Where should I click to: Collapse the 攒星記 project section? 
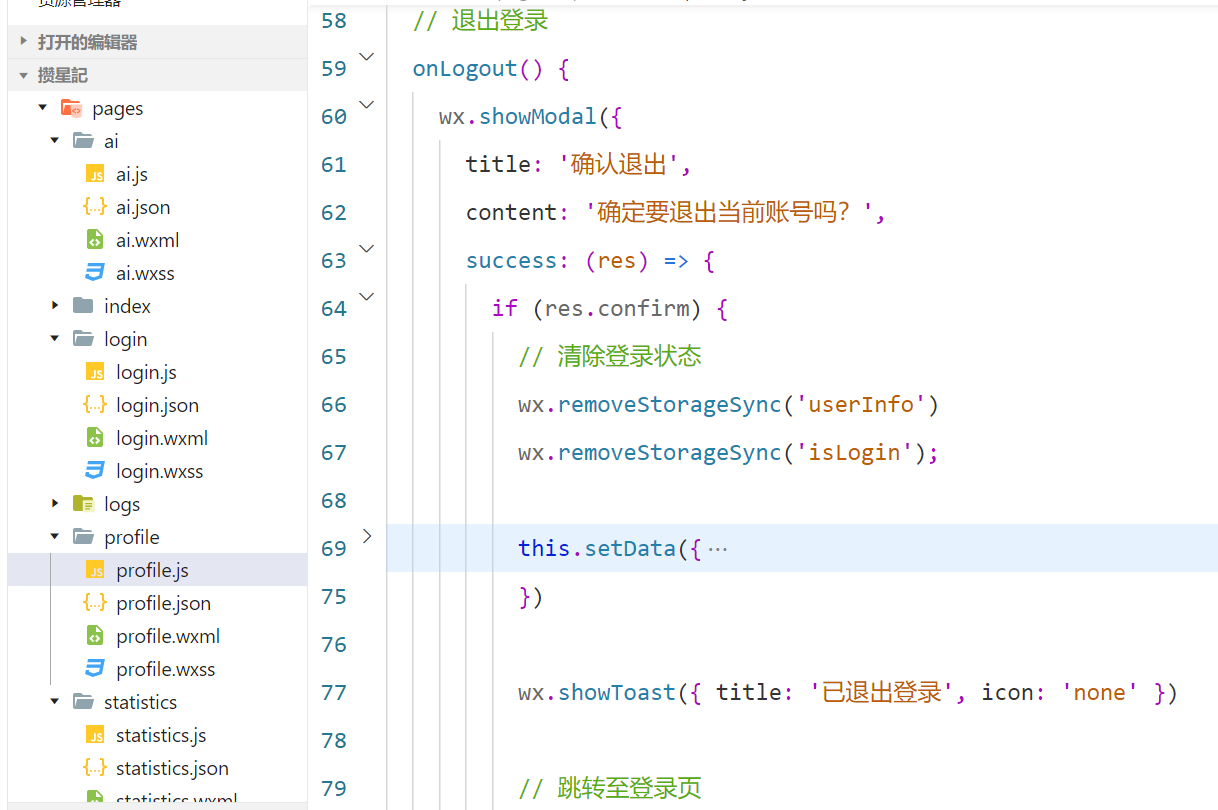[23, 75]
